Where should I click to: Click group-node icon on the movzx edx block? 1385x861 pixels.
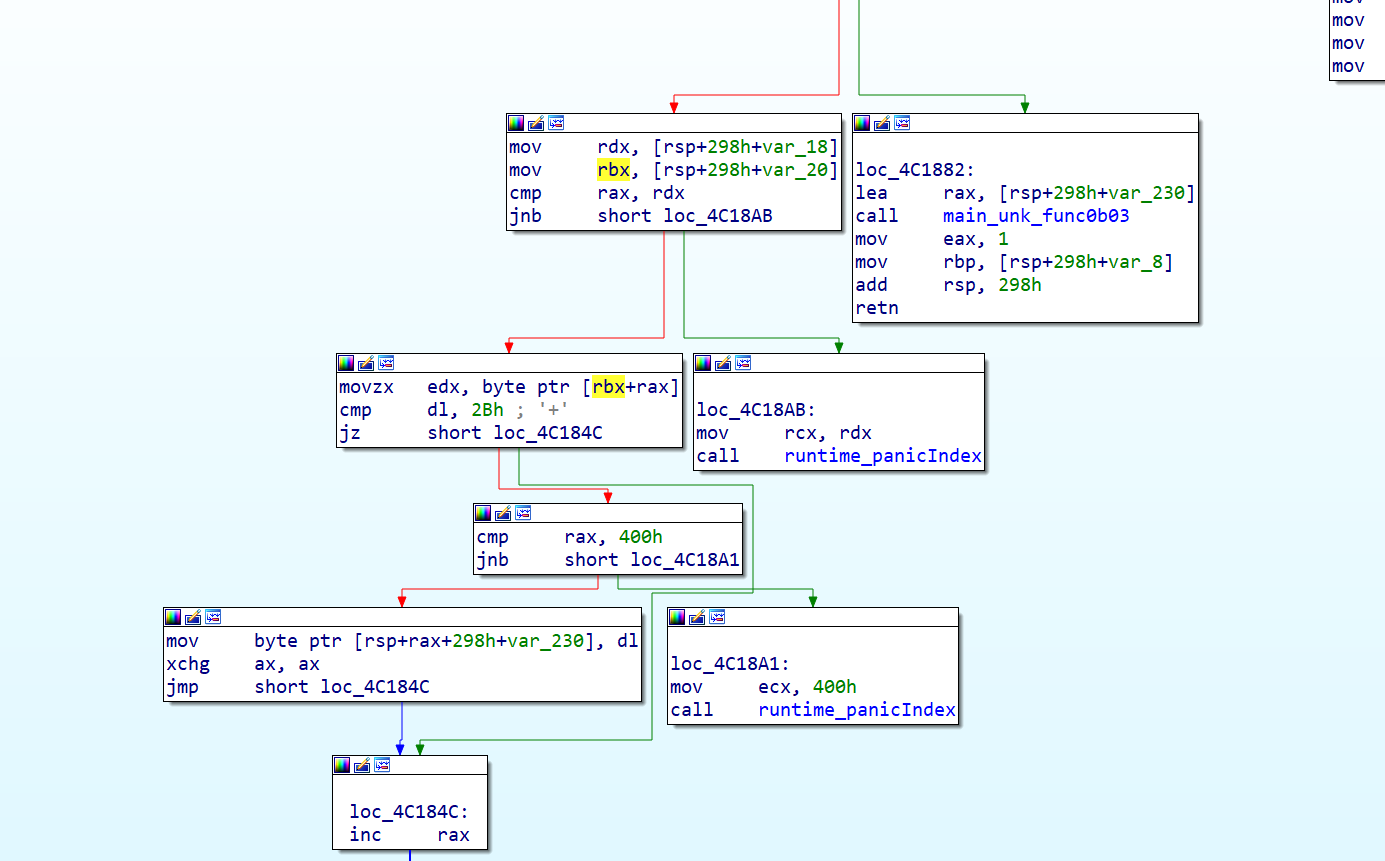pyautogui.click(x=386, y=363)
